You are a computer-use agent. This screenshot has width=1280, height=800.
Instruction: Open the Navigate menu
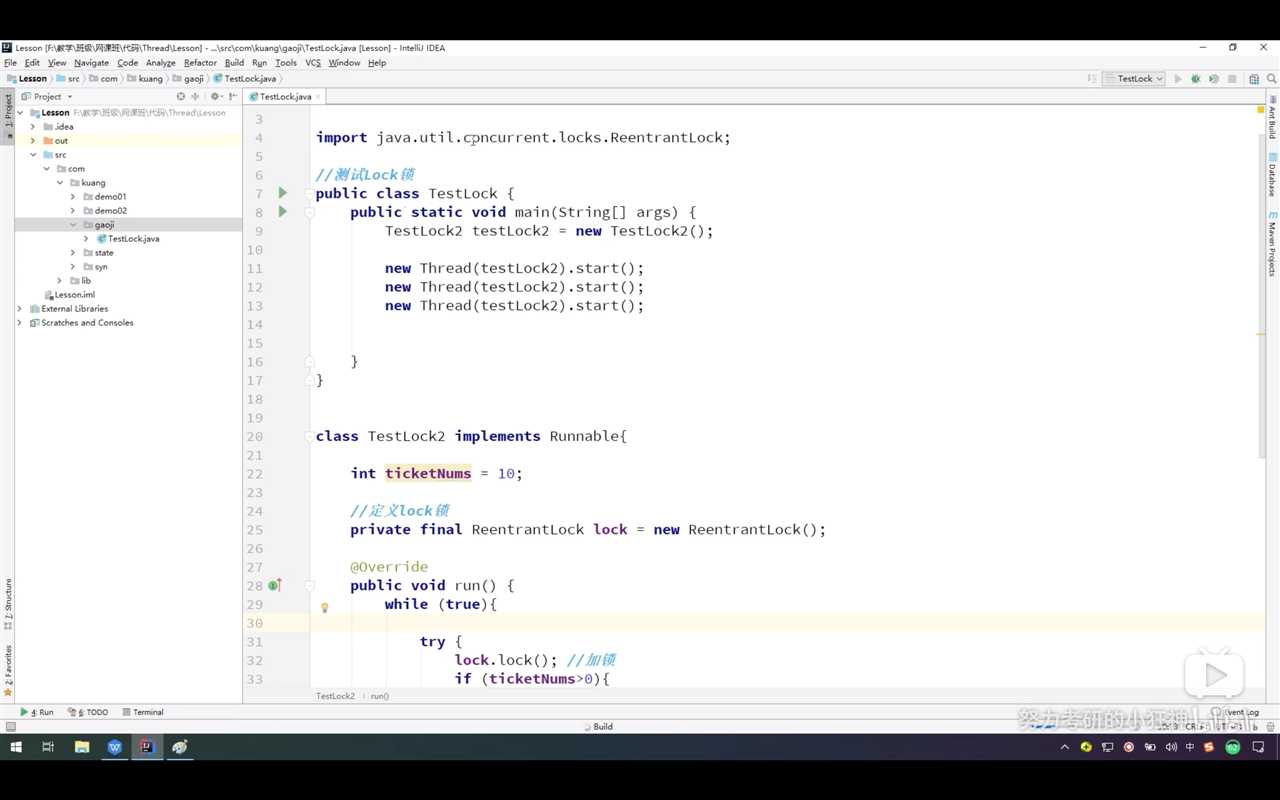click(x=91, y=63)
